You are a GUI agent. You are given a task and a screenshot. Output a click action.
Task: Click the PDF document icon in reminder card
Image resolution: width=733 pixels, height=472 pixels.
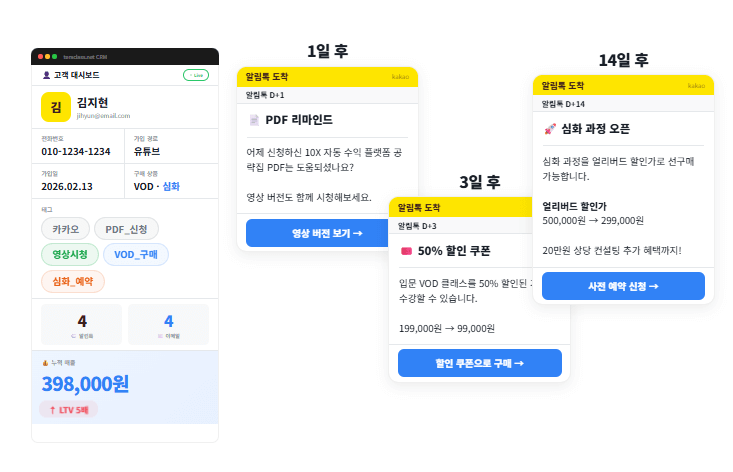(x=254, y=120)
